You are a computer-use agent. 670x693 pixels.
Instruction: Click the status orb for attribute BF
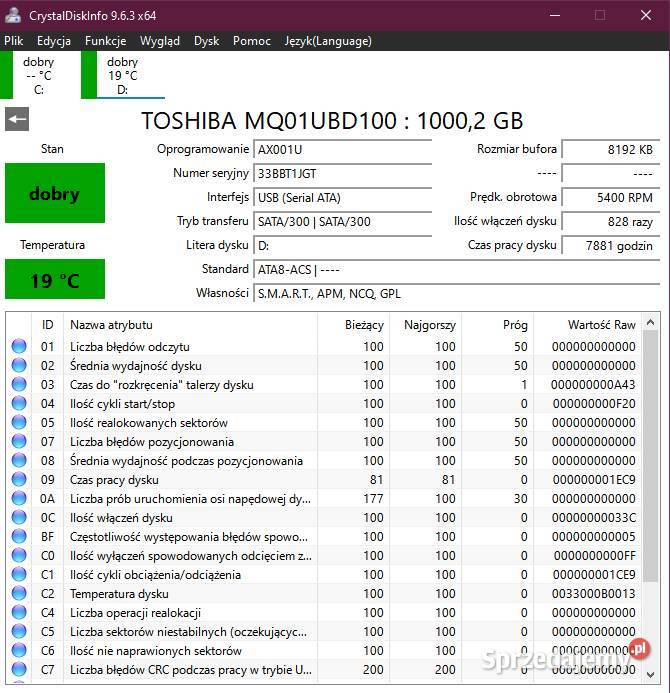[19, 536]
